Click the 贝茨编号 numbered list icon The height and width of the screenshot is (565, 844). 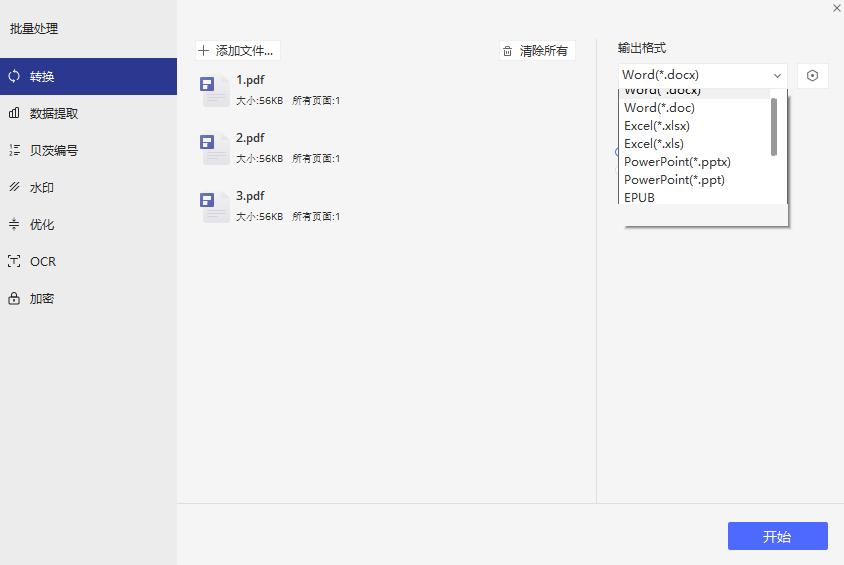pyautogui.click(x=14, y=150)
